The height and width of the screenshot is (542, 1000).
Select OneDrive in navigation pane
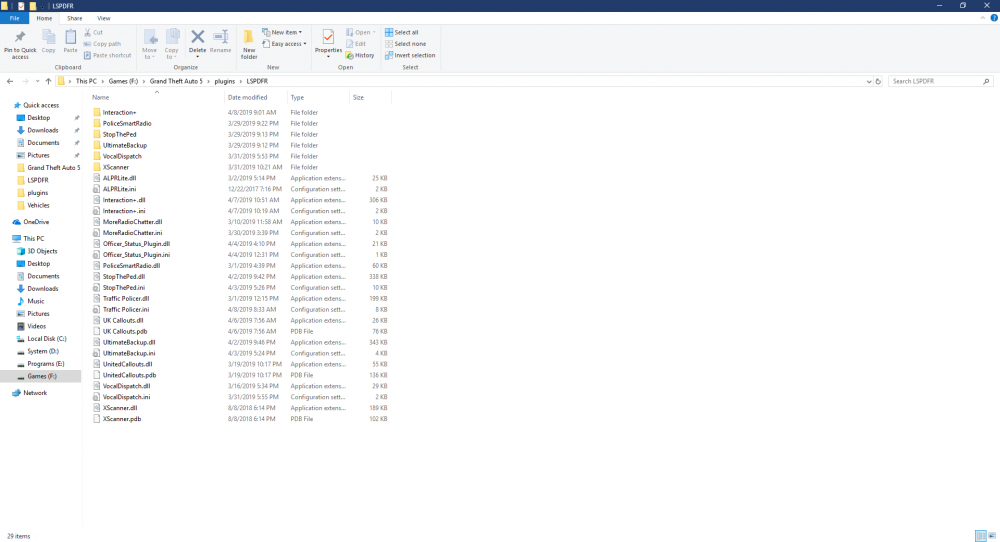36,222
